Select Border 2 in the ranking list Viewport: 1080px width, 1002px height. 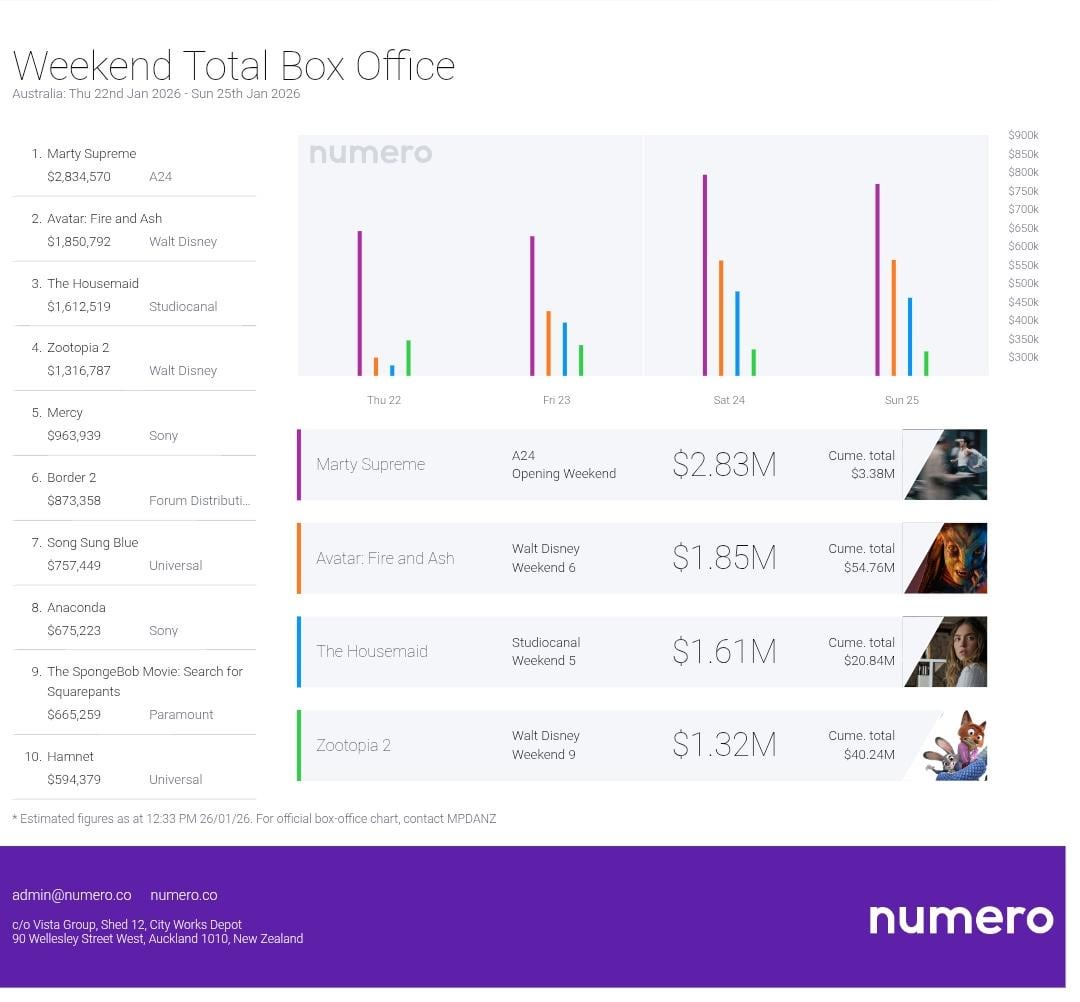71,478
